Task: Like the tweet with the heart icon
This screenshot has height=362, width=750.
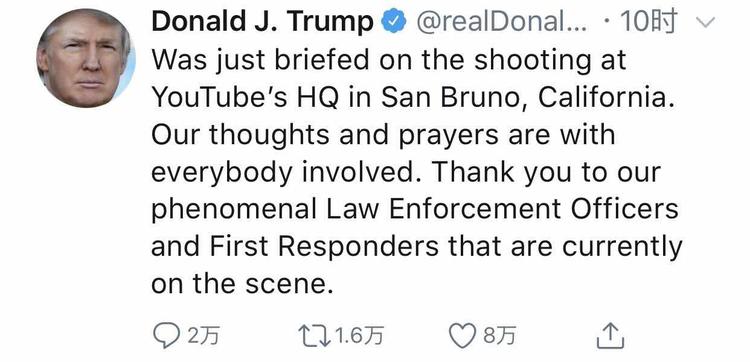Action: pyautogui.click(x=462, y=336)
